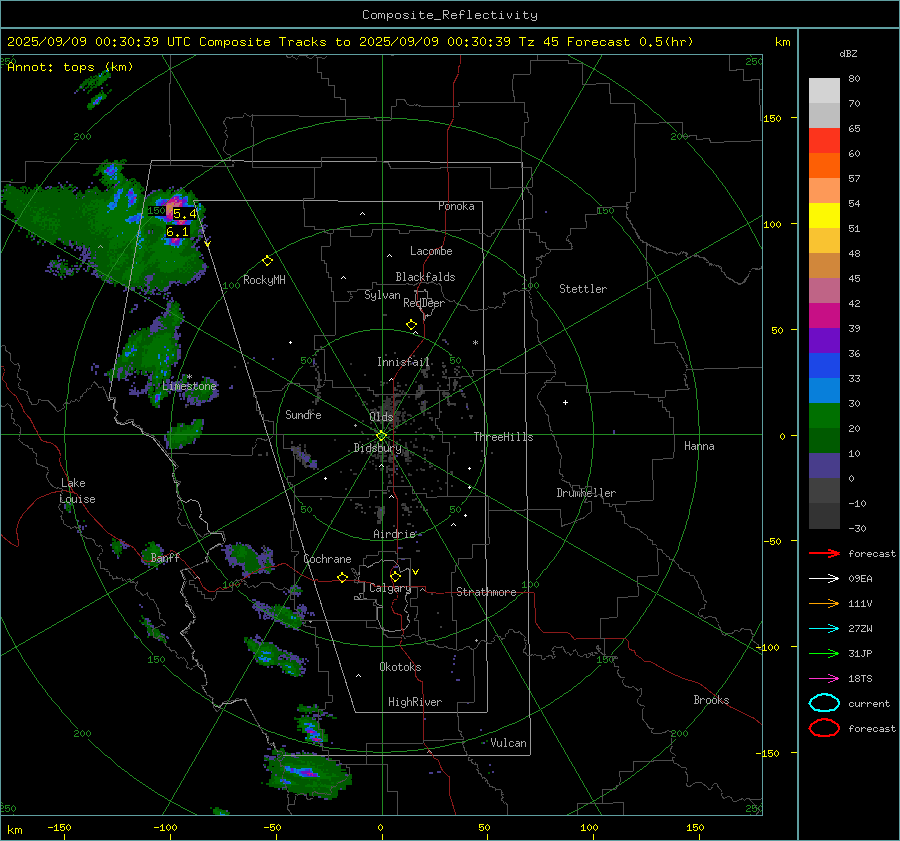Click the storm top label 5.4
900x841 pixels.
(x=185, y=214)
